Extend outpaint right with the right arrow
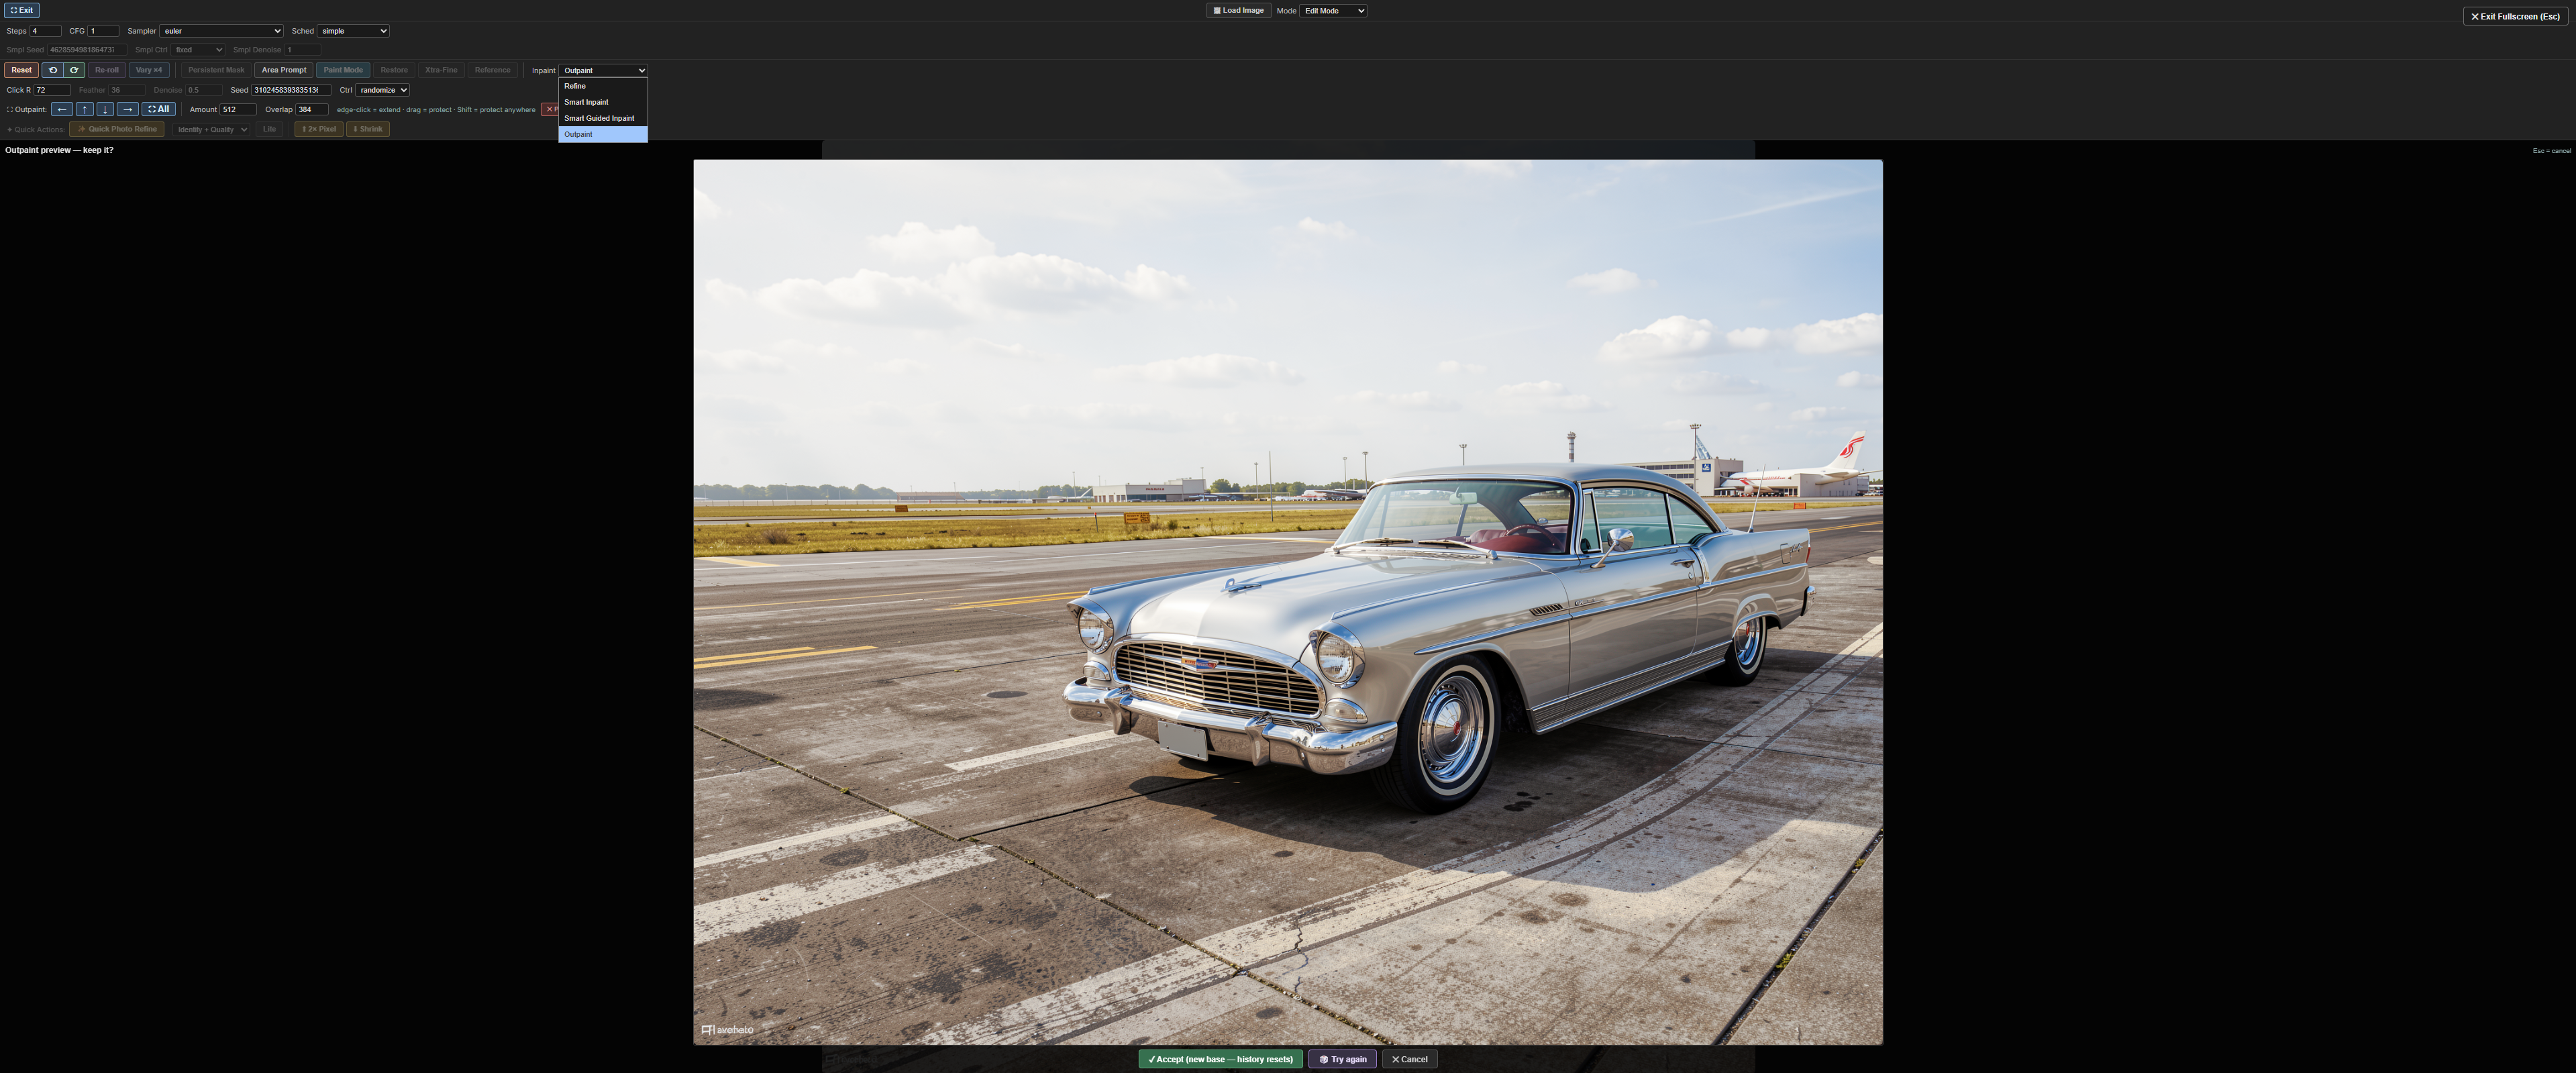This screenshot has height=1073, width=2576. coord(127,109)
